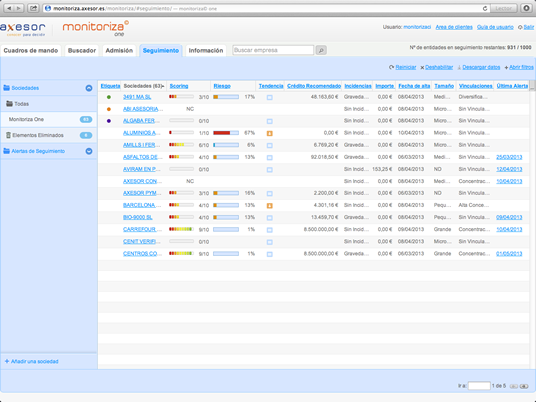Select the Seguimiento tab
Screen dimensions: 536x402
click(161, 51)
